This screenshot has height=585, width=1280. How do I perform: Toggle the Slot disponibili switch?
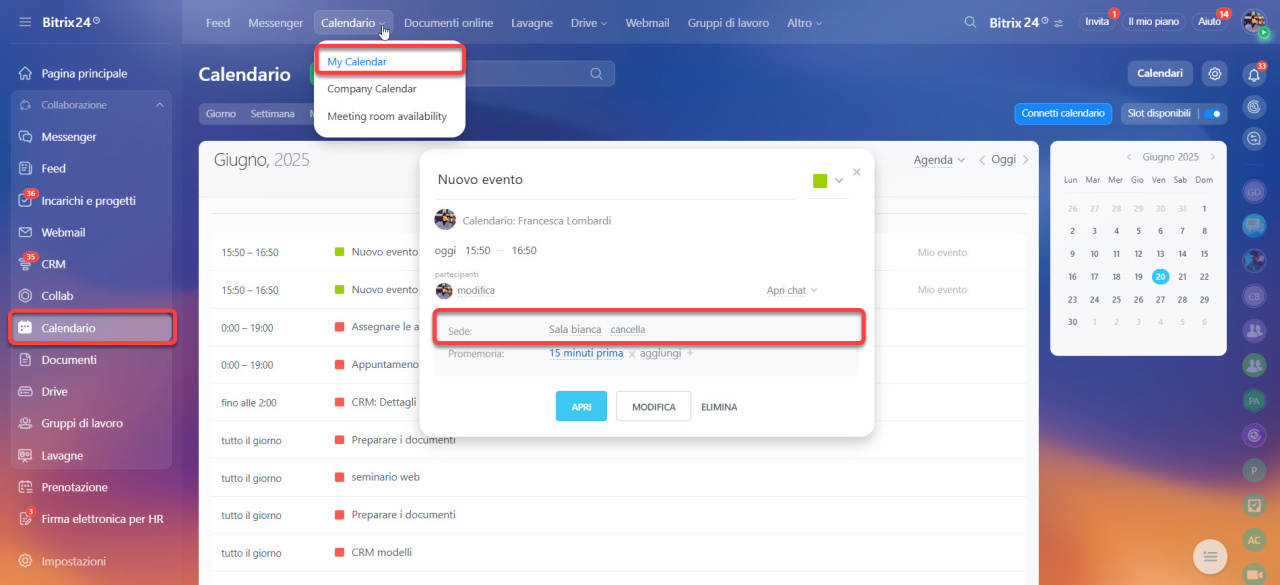pyautogui.click(x=1213, y=114)
